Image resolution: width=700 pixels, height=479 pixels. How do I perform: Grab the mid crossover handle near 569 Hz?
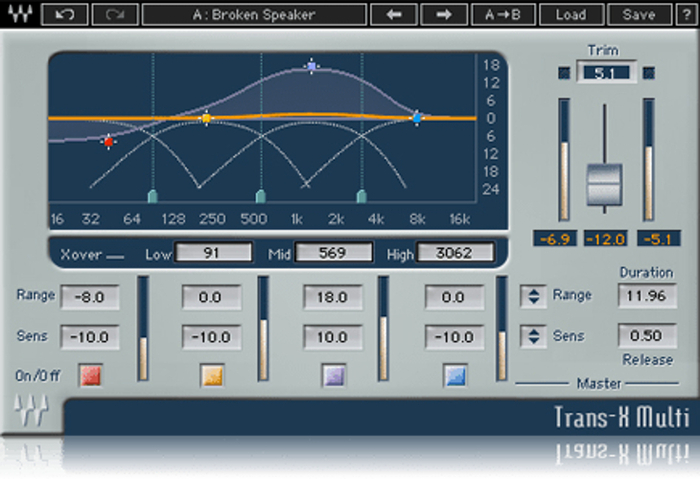click(x=261, y=196)
